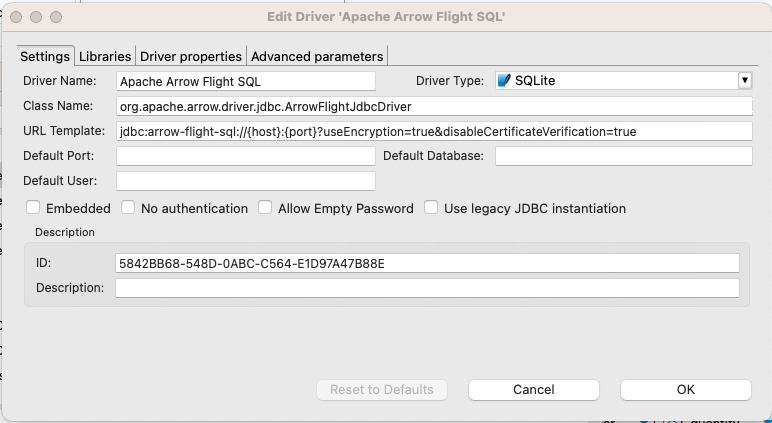This screenshot has width=772, height=423.
Task: Click the empty Description text field
Action: point(427,288)
